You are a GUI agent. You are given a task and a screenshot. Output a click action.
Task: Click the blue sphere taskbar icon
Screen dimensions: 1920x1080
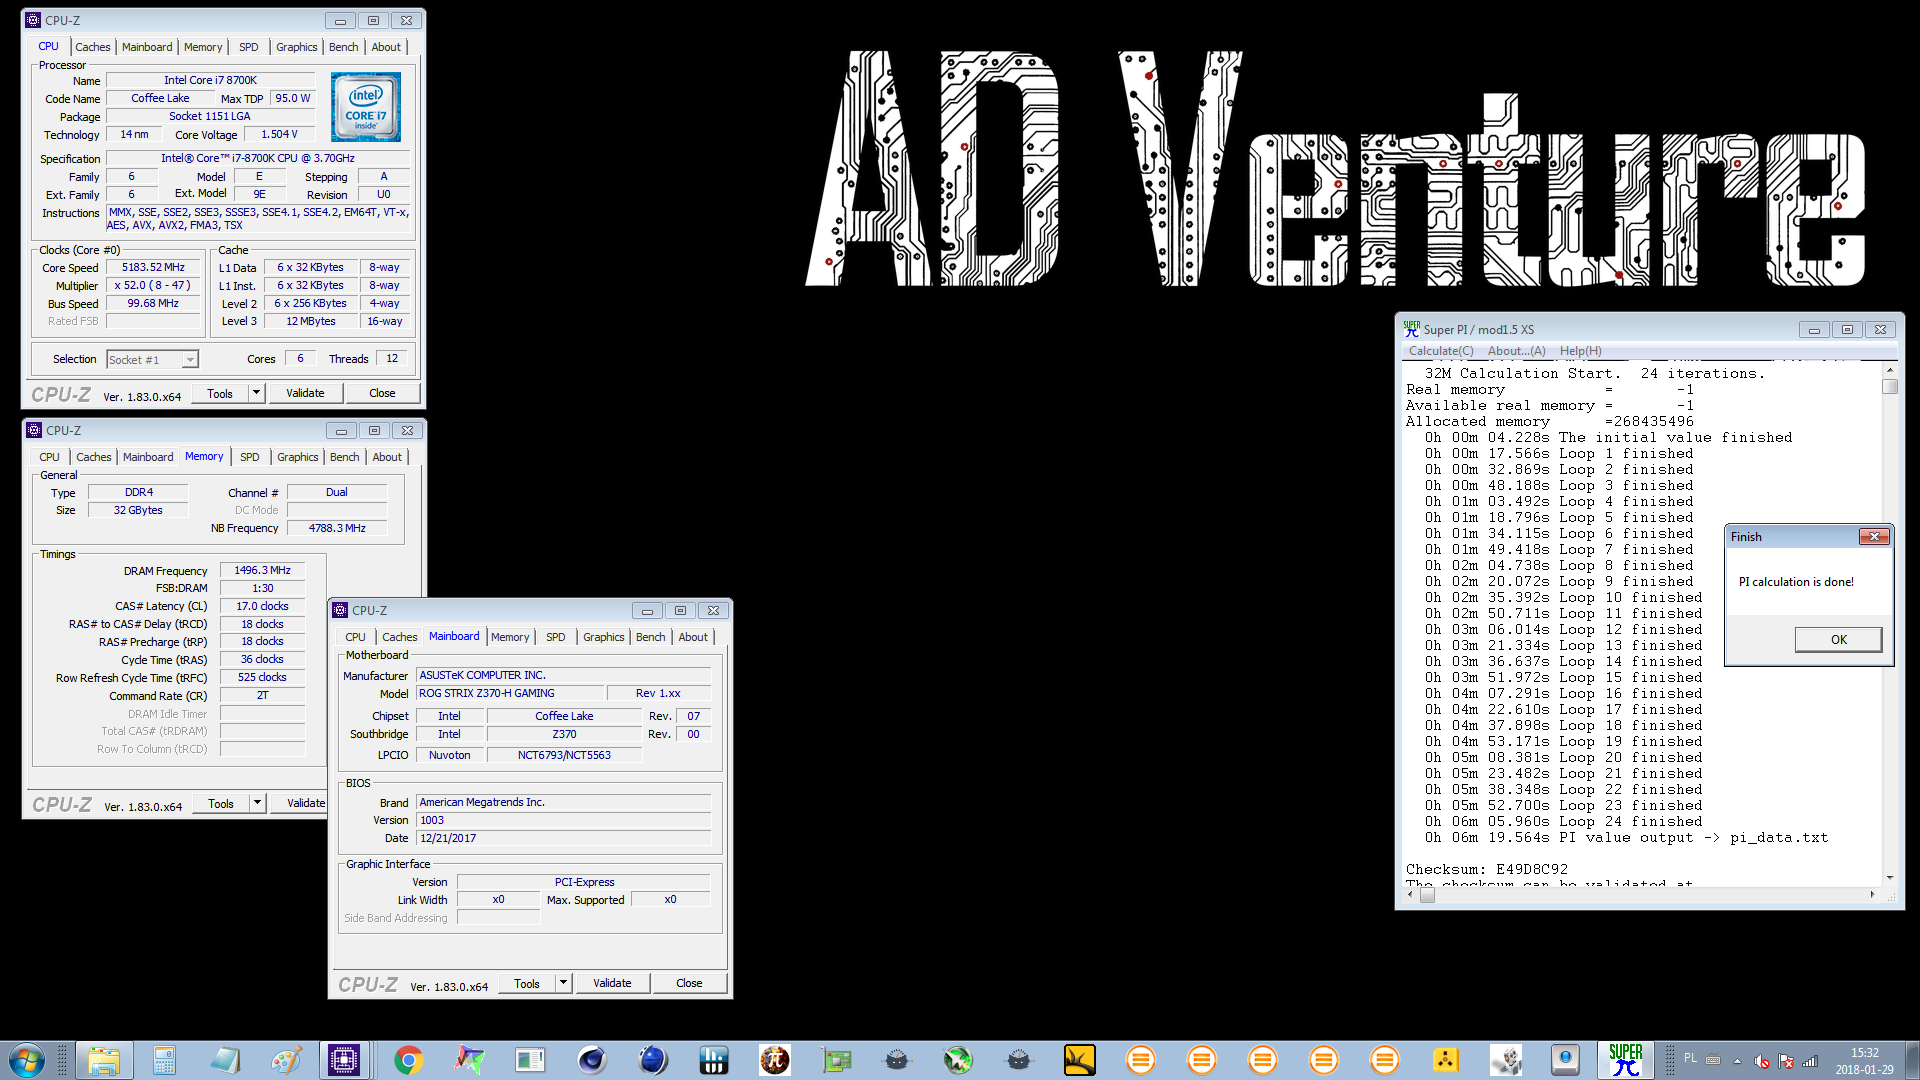pos(653,1060)
